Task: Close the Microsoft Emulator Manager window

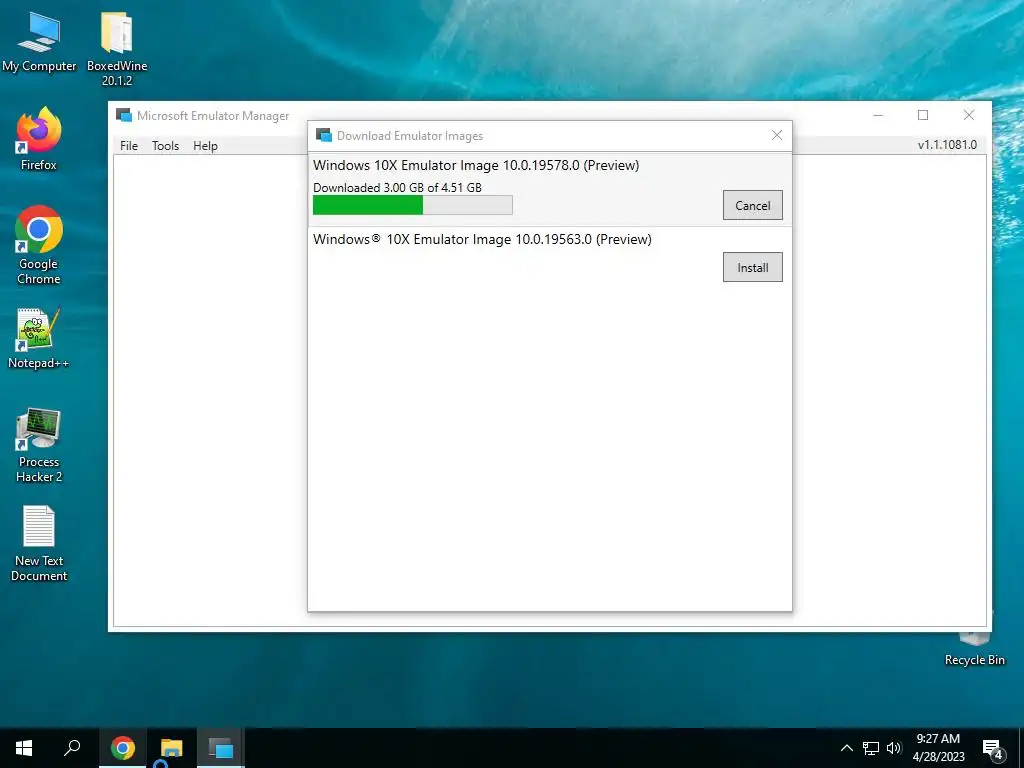Action: pyautogui.click(x=968, y=115)
